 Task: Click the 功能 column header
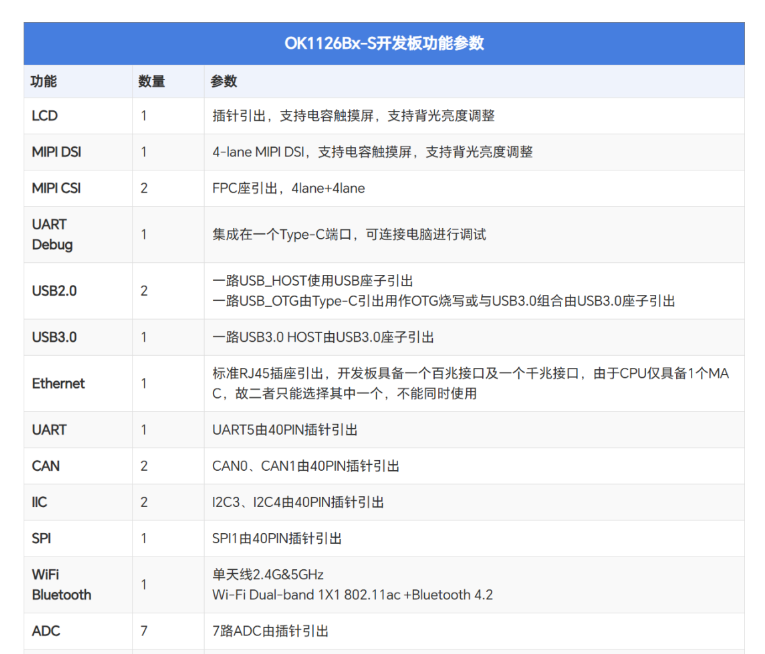pyautogui.click(x=44, y=81)
